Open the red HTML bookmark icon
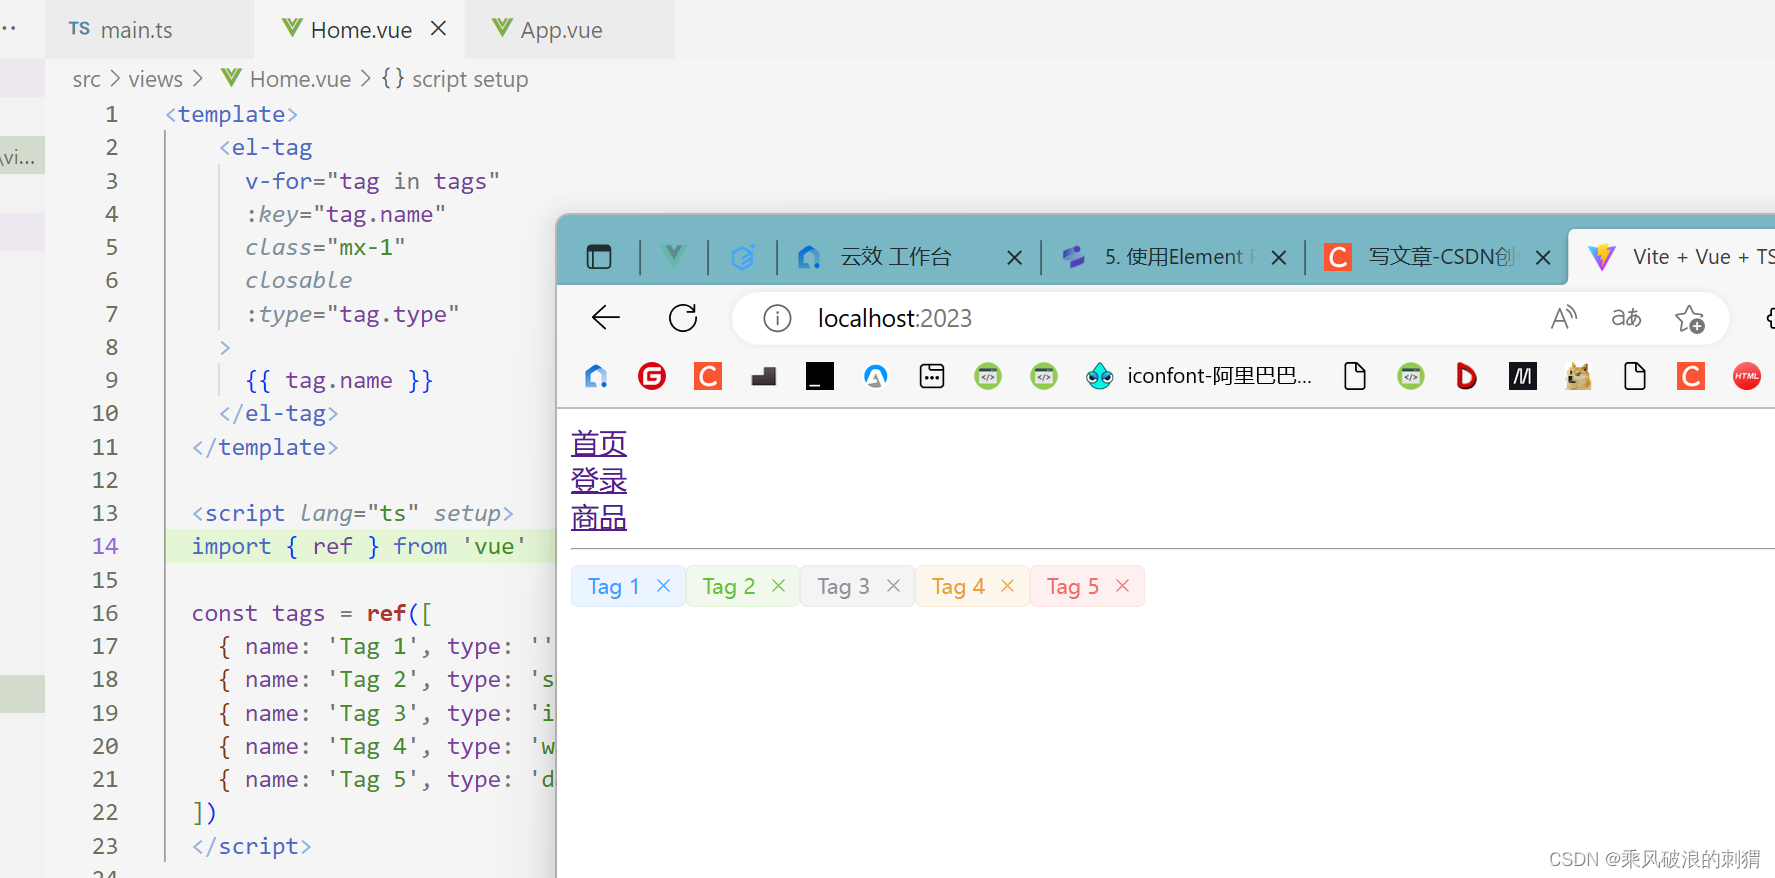 [1747, 376]
